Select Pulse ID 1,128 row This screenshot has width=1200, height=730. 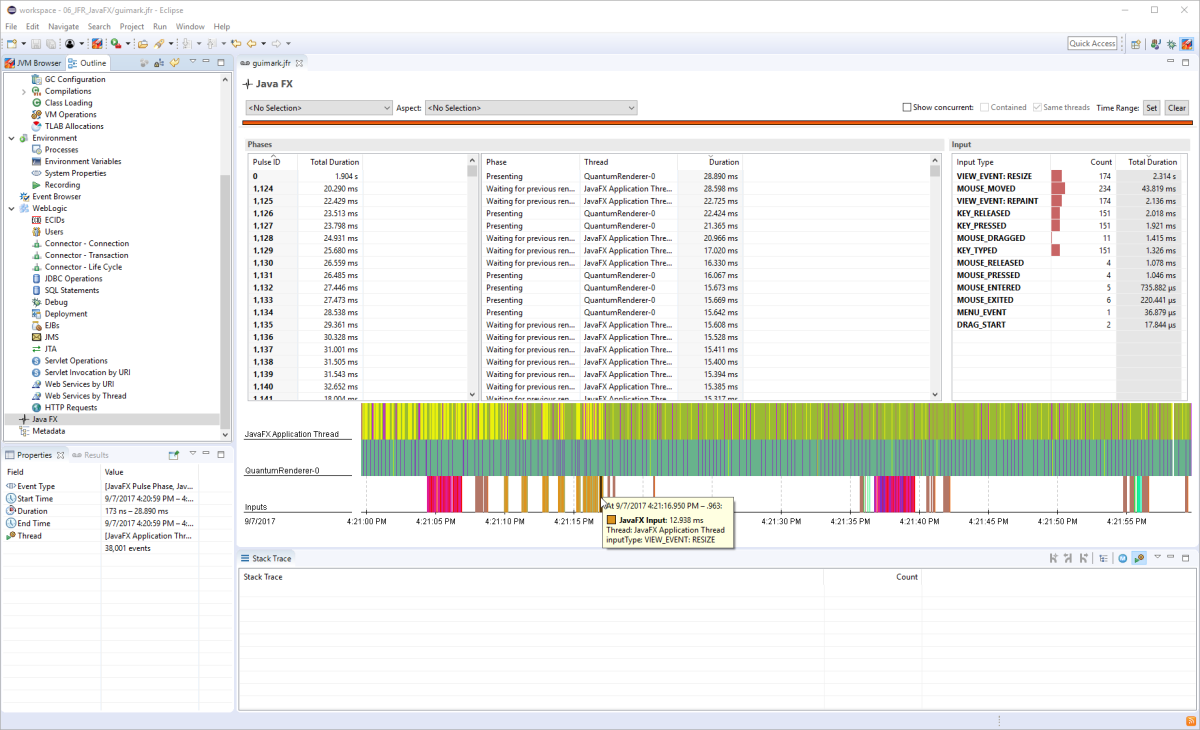[x=358, y=238]
